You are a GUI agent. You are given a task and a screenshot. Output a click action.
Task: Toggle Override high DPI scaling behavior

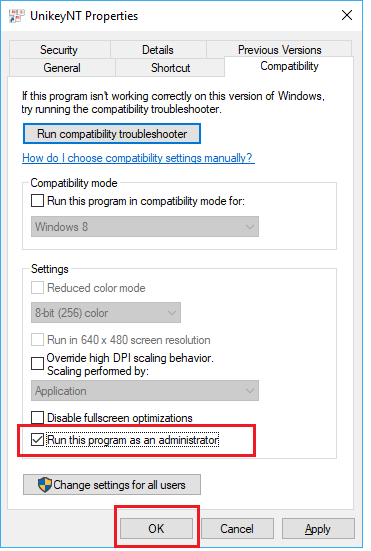(x=37, y=364)
